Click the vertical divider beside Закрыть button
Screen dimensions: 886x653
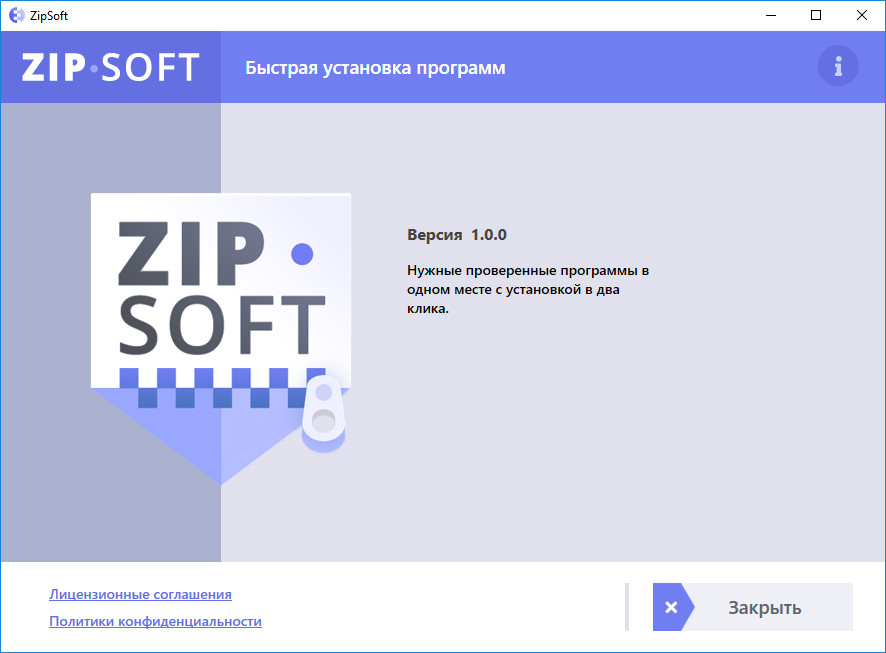(627, 607)
